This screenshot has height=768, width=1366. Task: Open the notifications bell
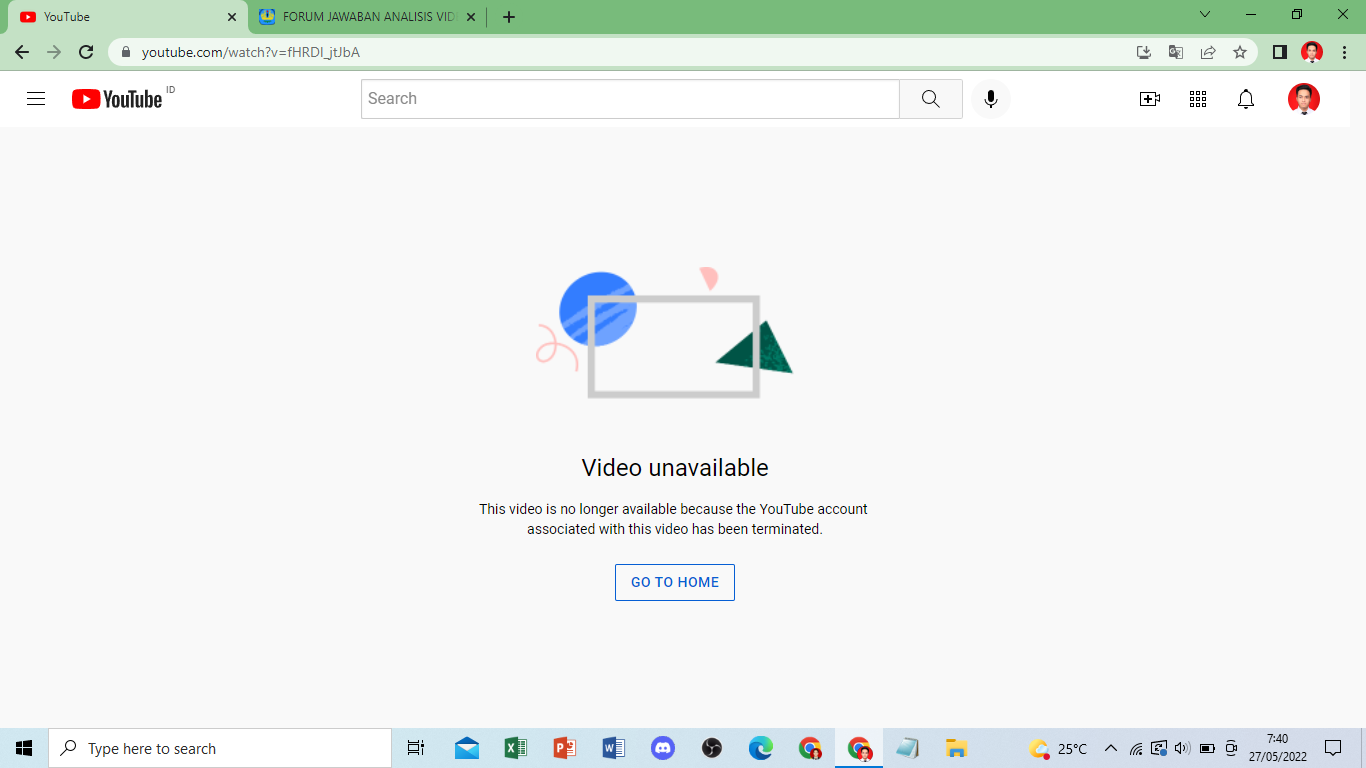(1245, 99)
